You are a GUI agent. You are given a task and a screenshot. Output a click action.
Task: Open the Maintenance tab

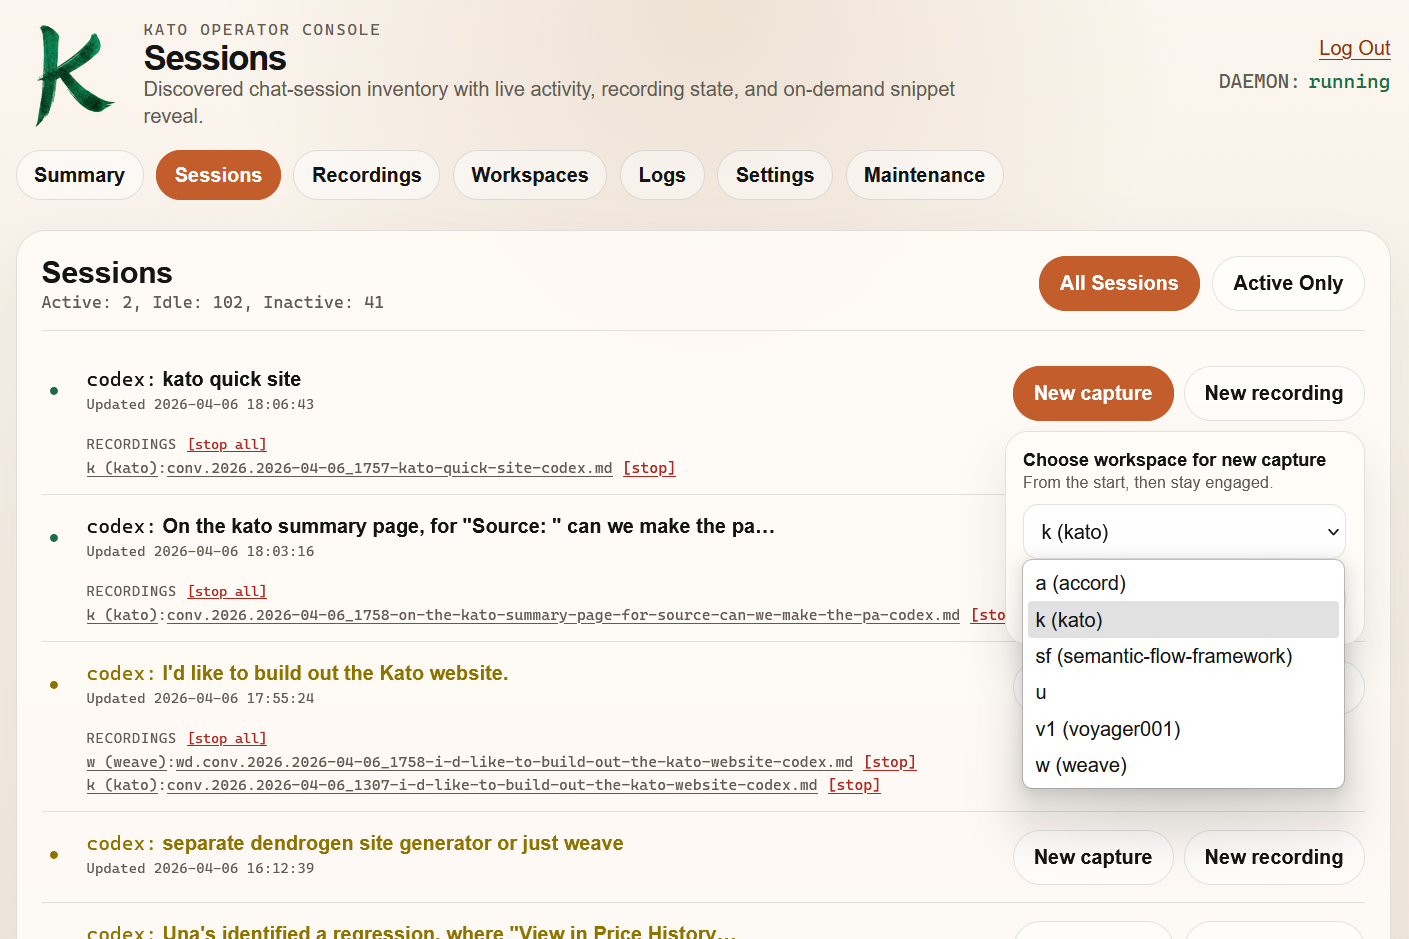click(x=923, y=175)
